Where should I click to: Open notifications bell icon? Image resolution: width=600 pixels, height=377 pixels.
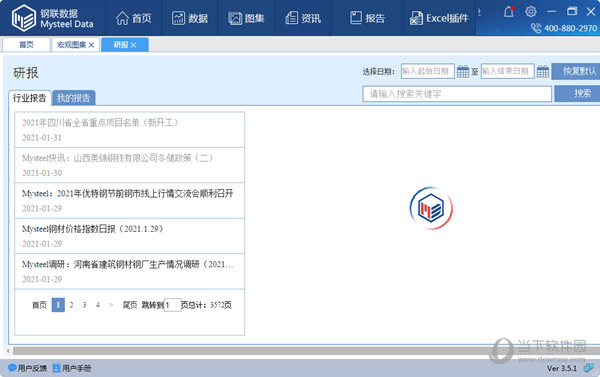pos(509,11)
